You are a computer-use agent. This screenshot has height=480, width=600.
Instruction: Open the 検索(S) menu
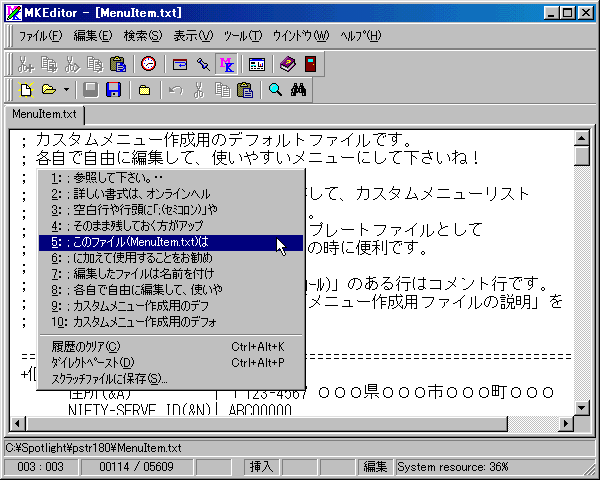coord(143,36)
